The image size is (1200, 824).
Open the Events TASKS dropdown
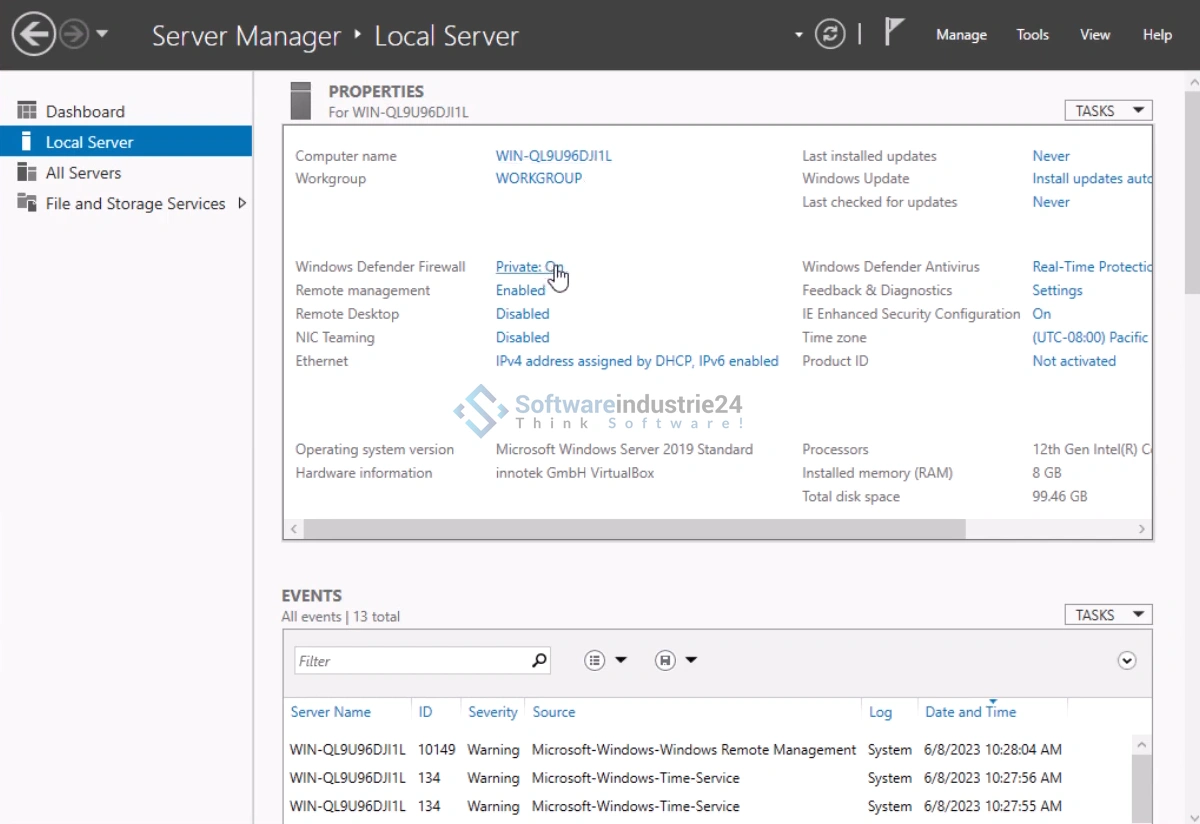pyautogui.click(x=1108, y=615)
